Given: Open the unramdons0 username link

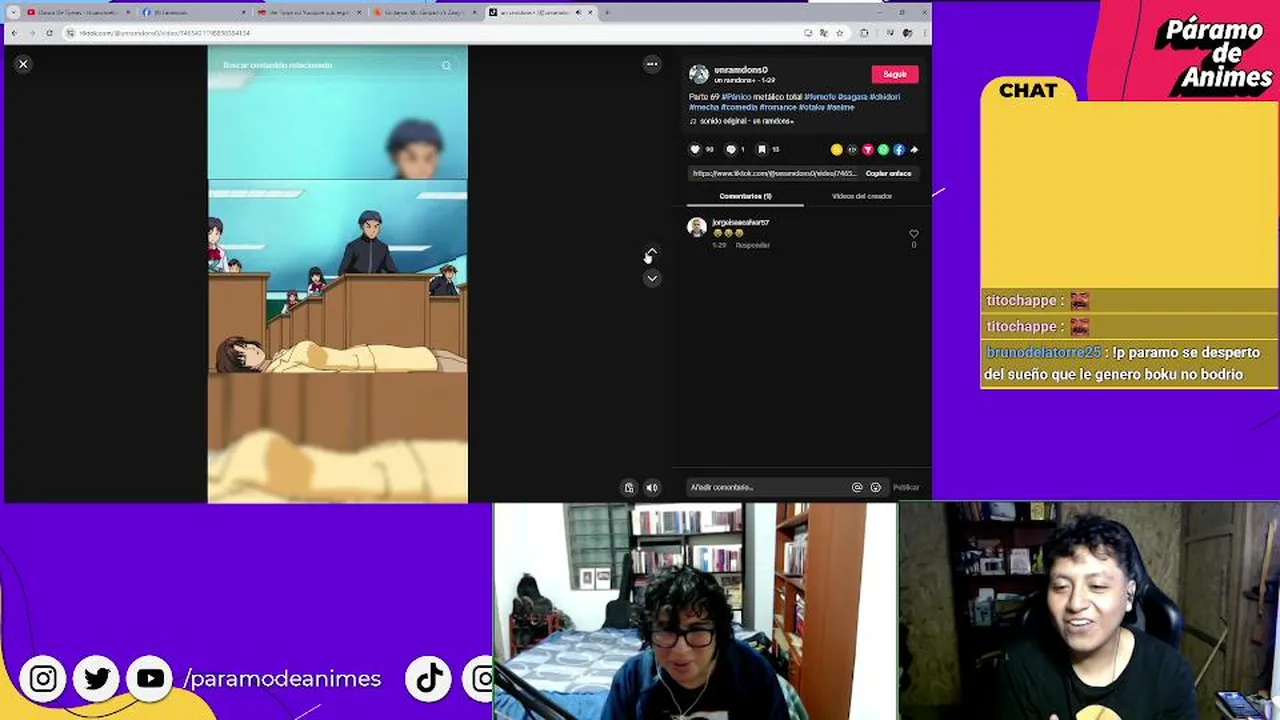Looking at the screenshot, I should 741,70.
